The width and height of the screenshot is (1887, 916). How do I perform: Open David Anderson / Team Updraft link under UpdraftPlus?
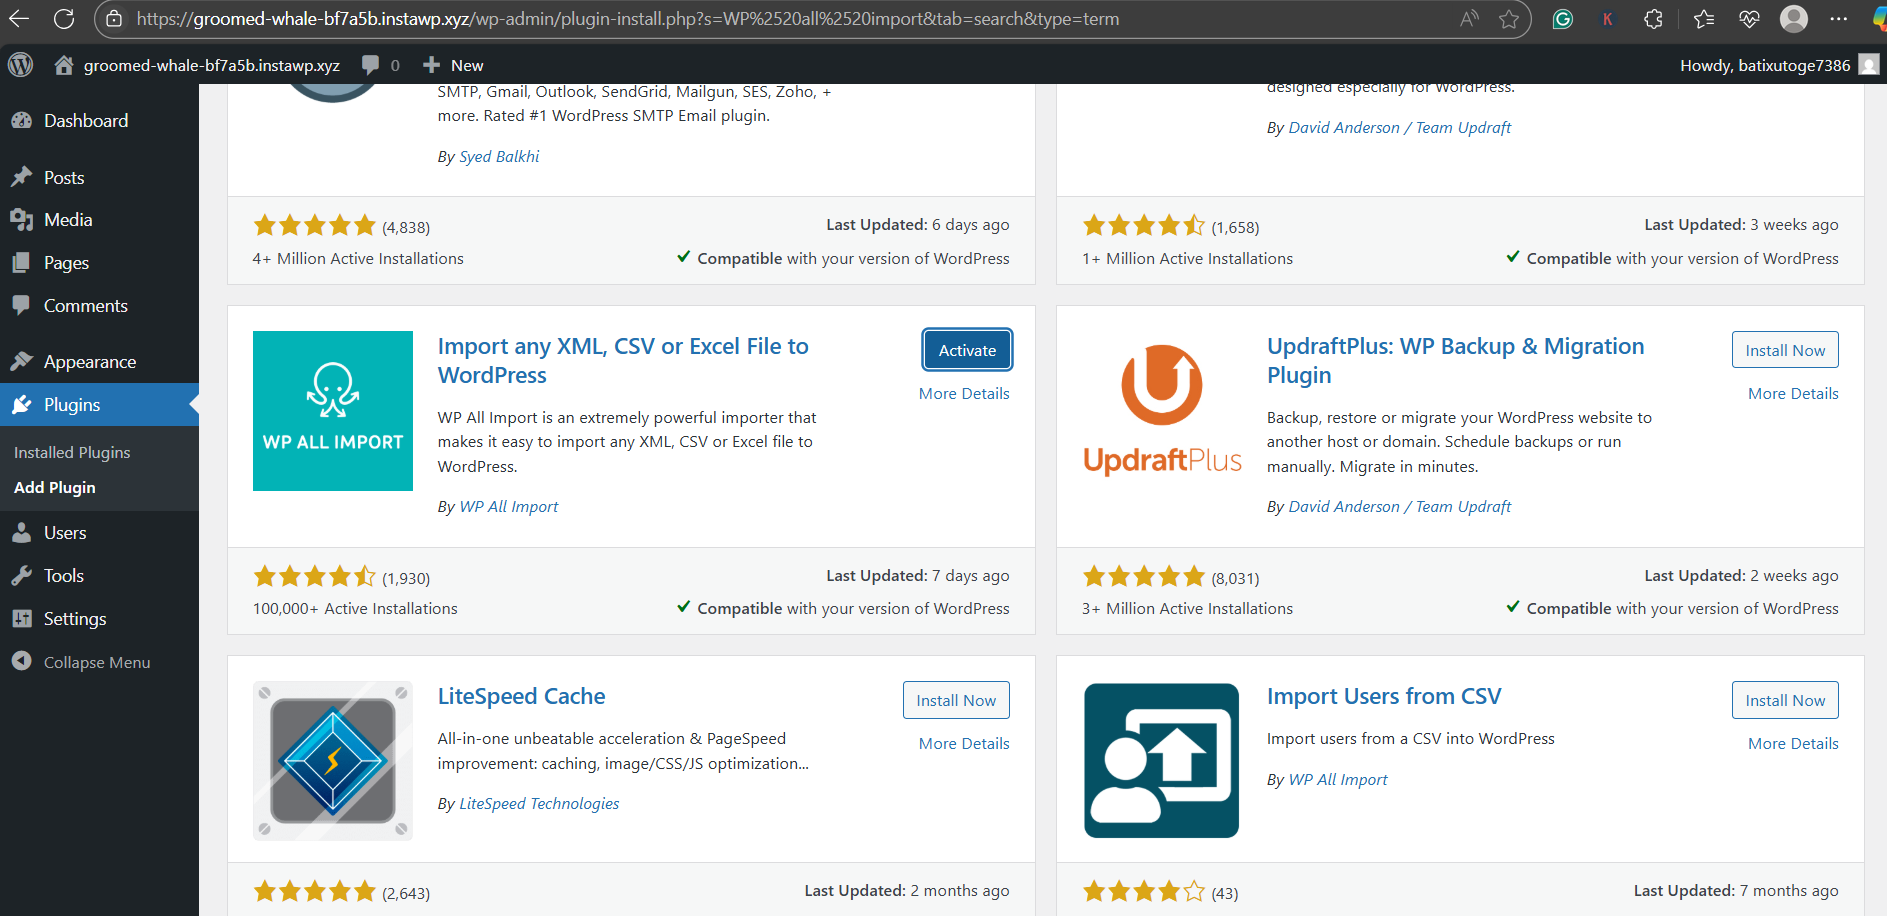pyautogui.click(x=1399, y=507)
